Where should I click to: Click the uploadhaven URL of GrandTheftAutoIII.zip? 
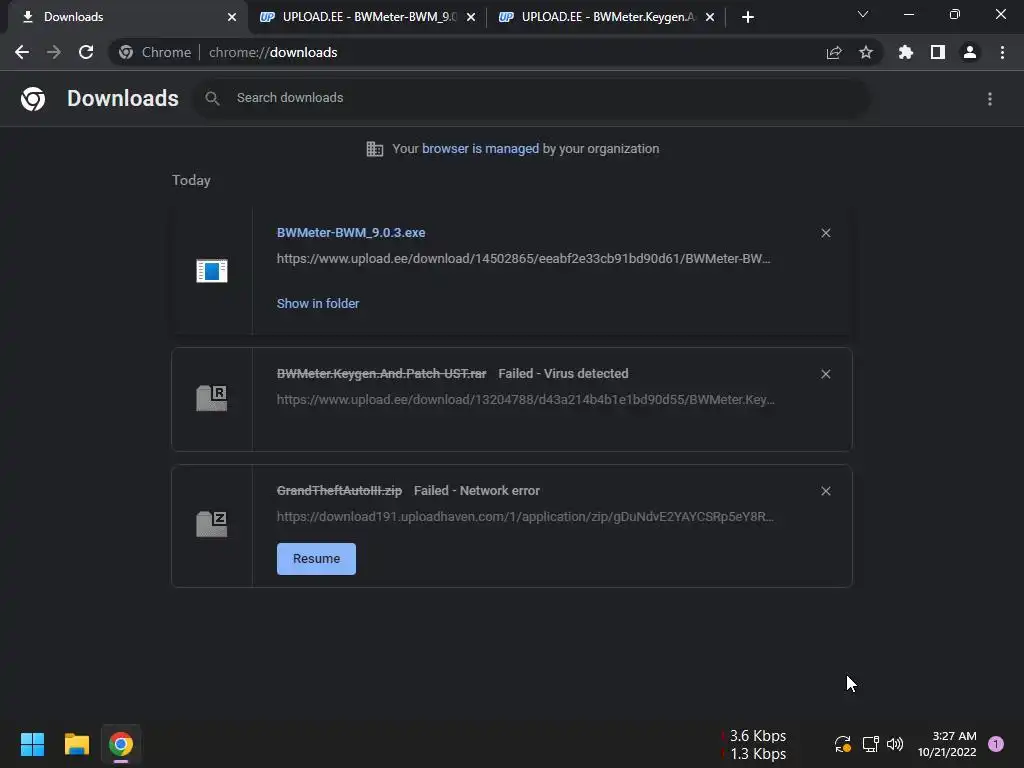tap(525, 517)
